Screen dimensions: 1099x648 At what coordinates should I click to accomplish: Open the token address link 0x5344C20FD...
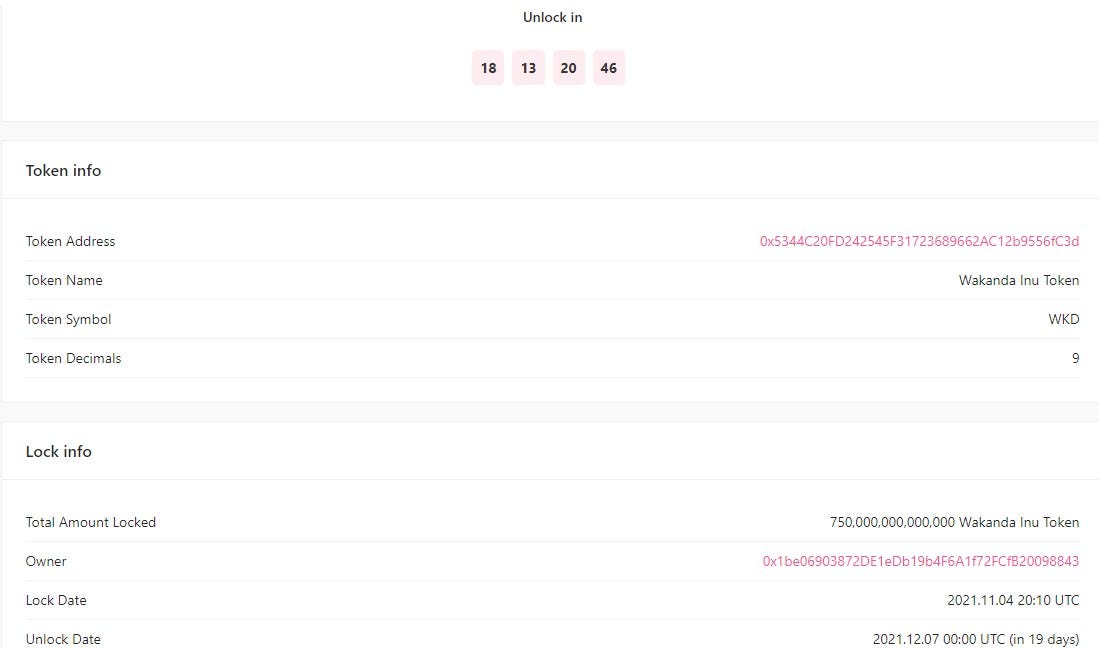tap(919, 241)
